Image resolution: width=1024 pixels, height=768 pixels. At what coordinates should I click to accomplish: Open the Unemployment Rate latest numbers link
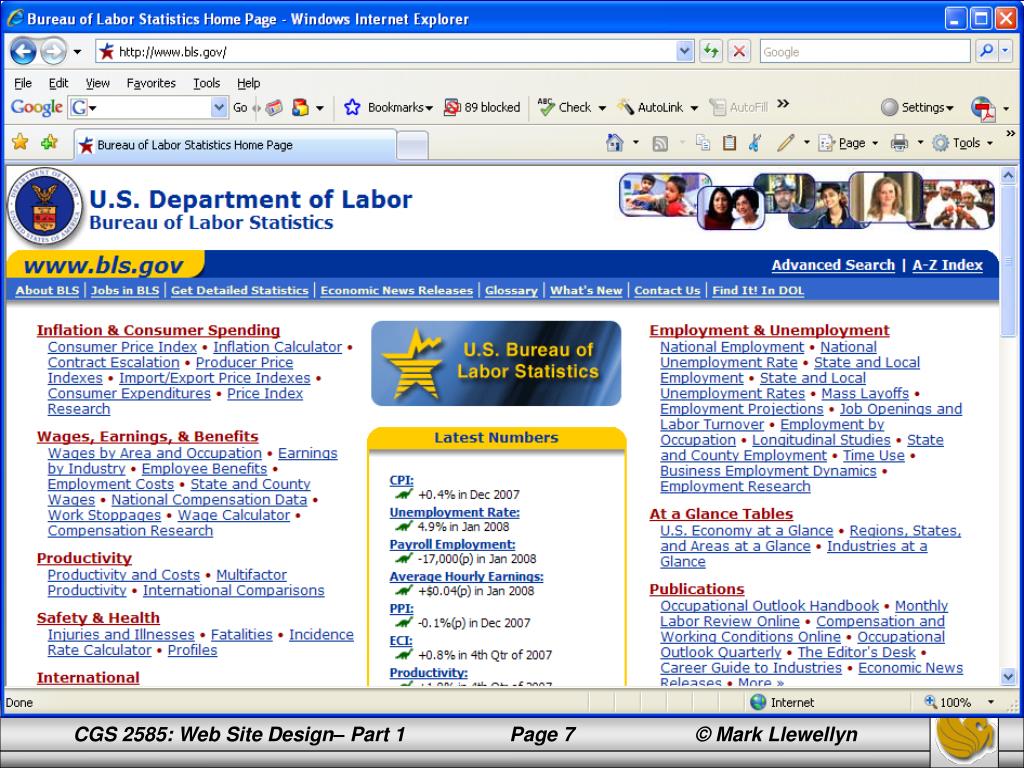(455, 513)
